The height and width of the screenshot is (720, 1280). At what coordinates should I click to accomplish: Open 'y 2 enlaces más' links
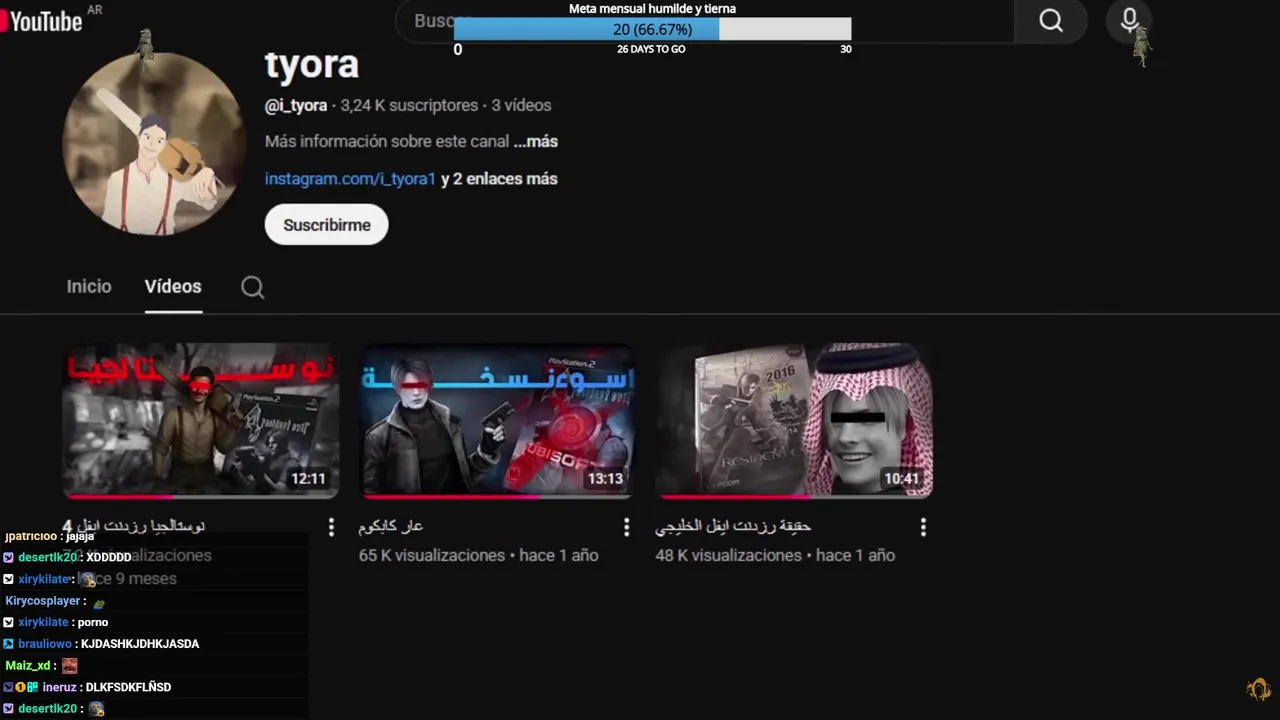pos(499,179)
